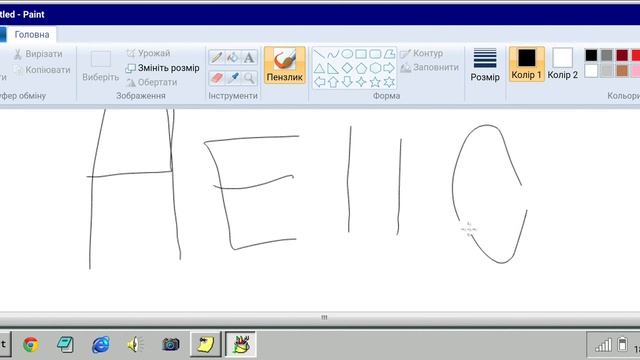Select the Fill with color bucket tool

[233, 58]
